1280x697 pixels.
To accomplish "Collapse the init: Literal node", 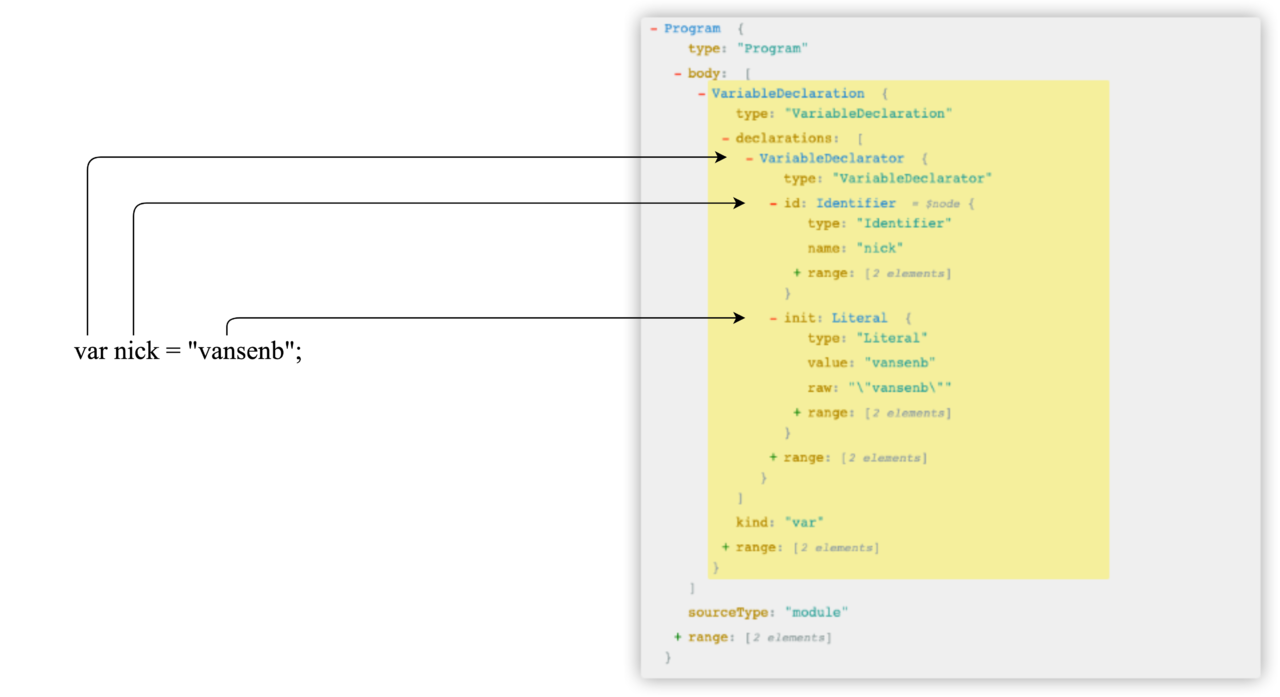I will (774, 319).
